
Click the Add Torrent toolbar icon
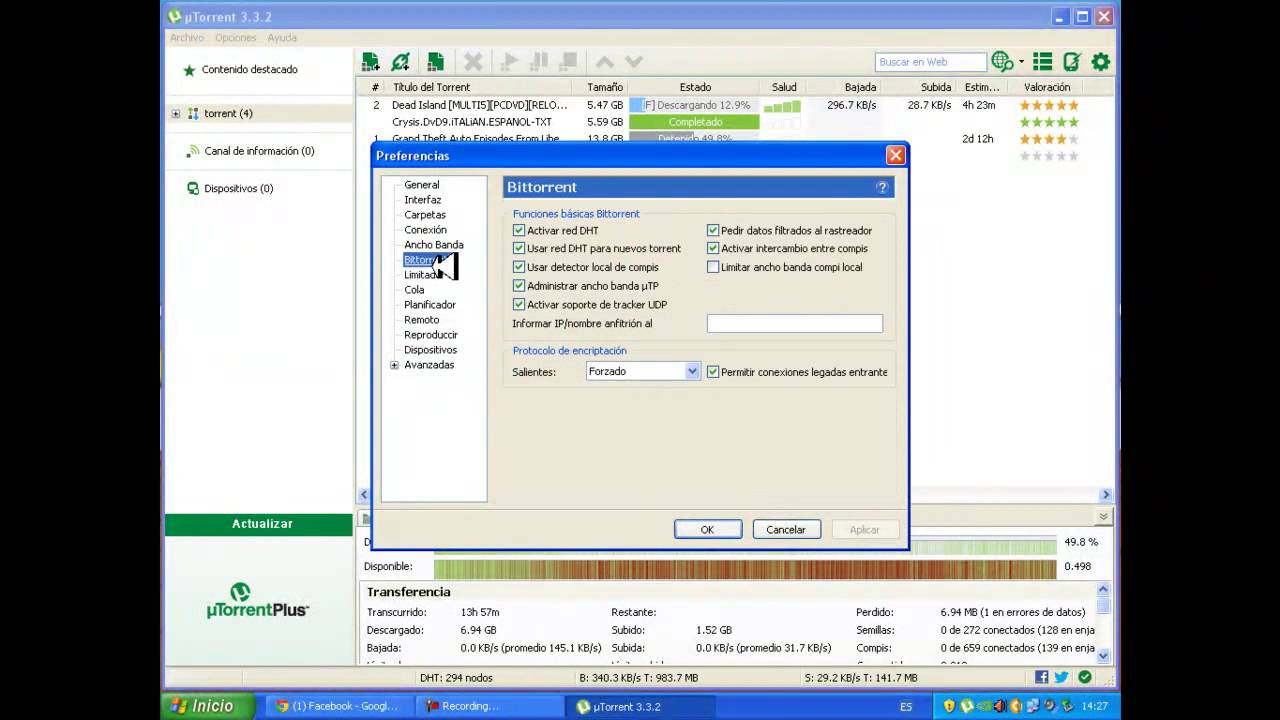(371, 62)
